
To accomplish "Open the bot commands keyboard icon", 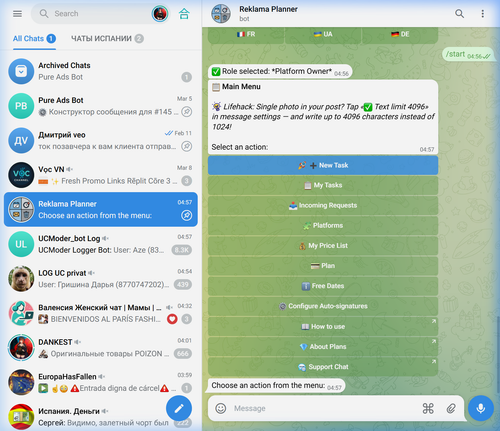I will point(428,408).
